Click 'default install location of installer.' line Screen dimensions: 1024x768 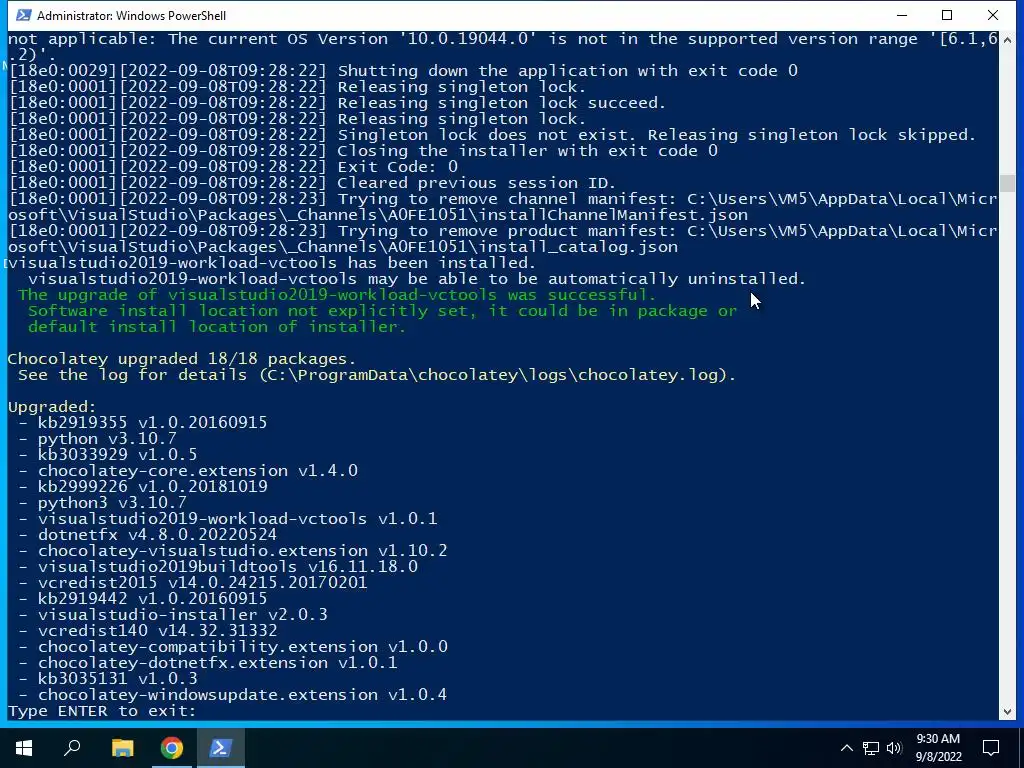tap(217, 327)
